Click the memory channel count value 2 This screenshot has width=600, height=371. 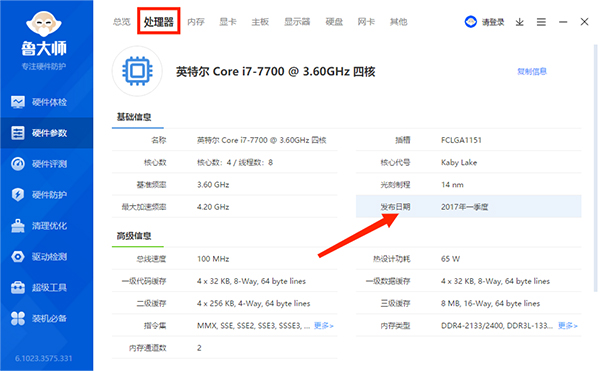point(199,348)
